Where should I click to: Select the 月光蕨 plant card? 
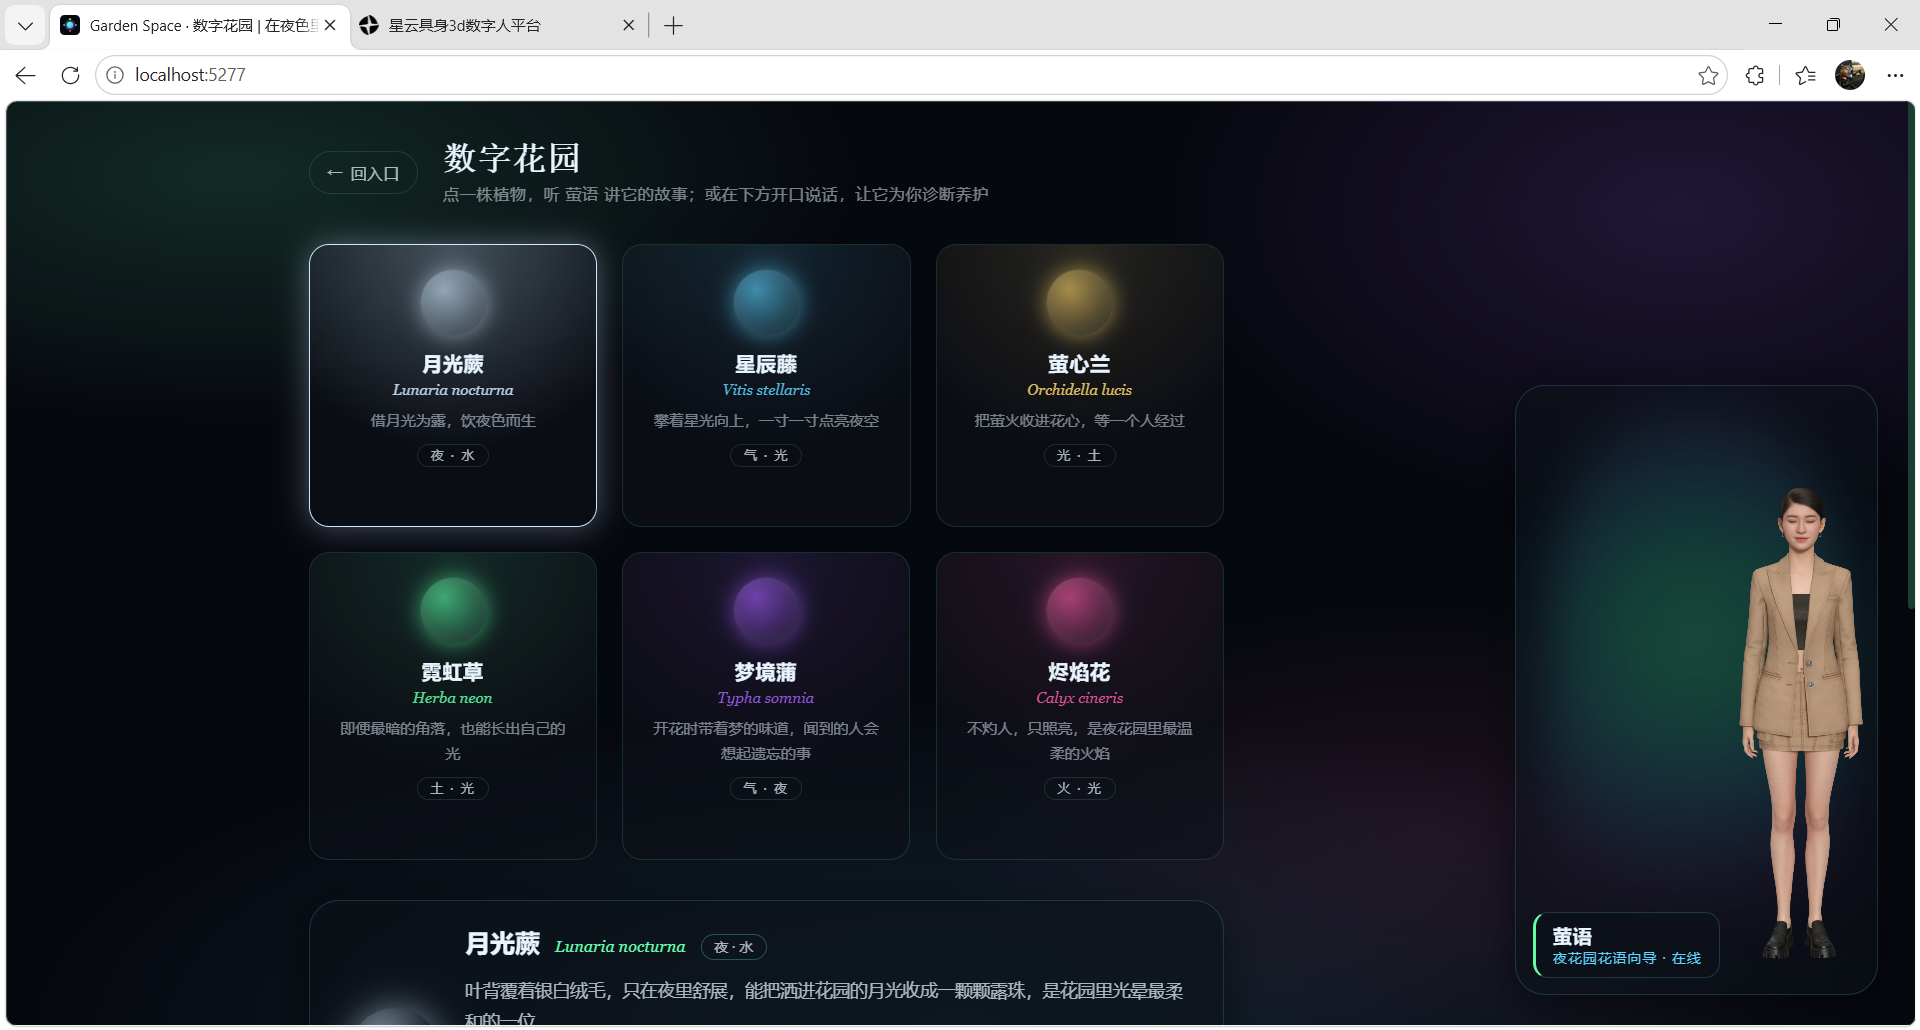point(453,385)
